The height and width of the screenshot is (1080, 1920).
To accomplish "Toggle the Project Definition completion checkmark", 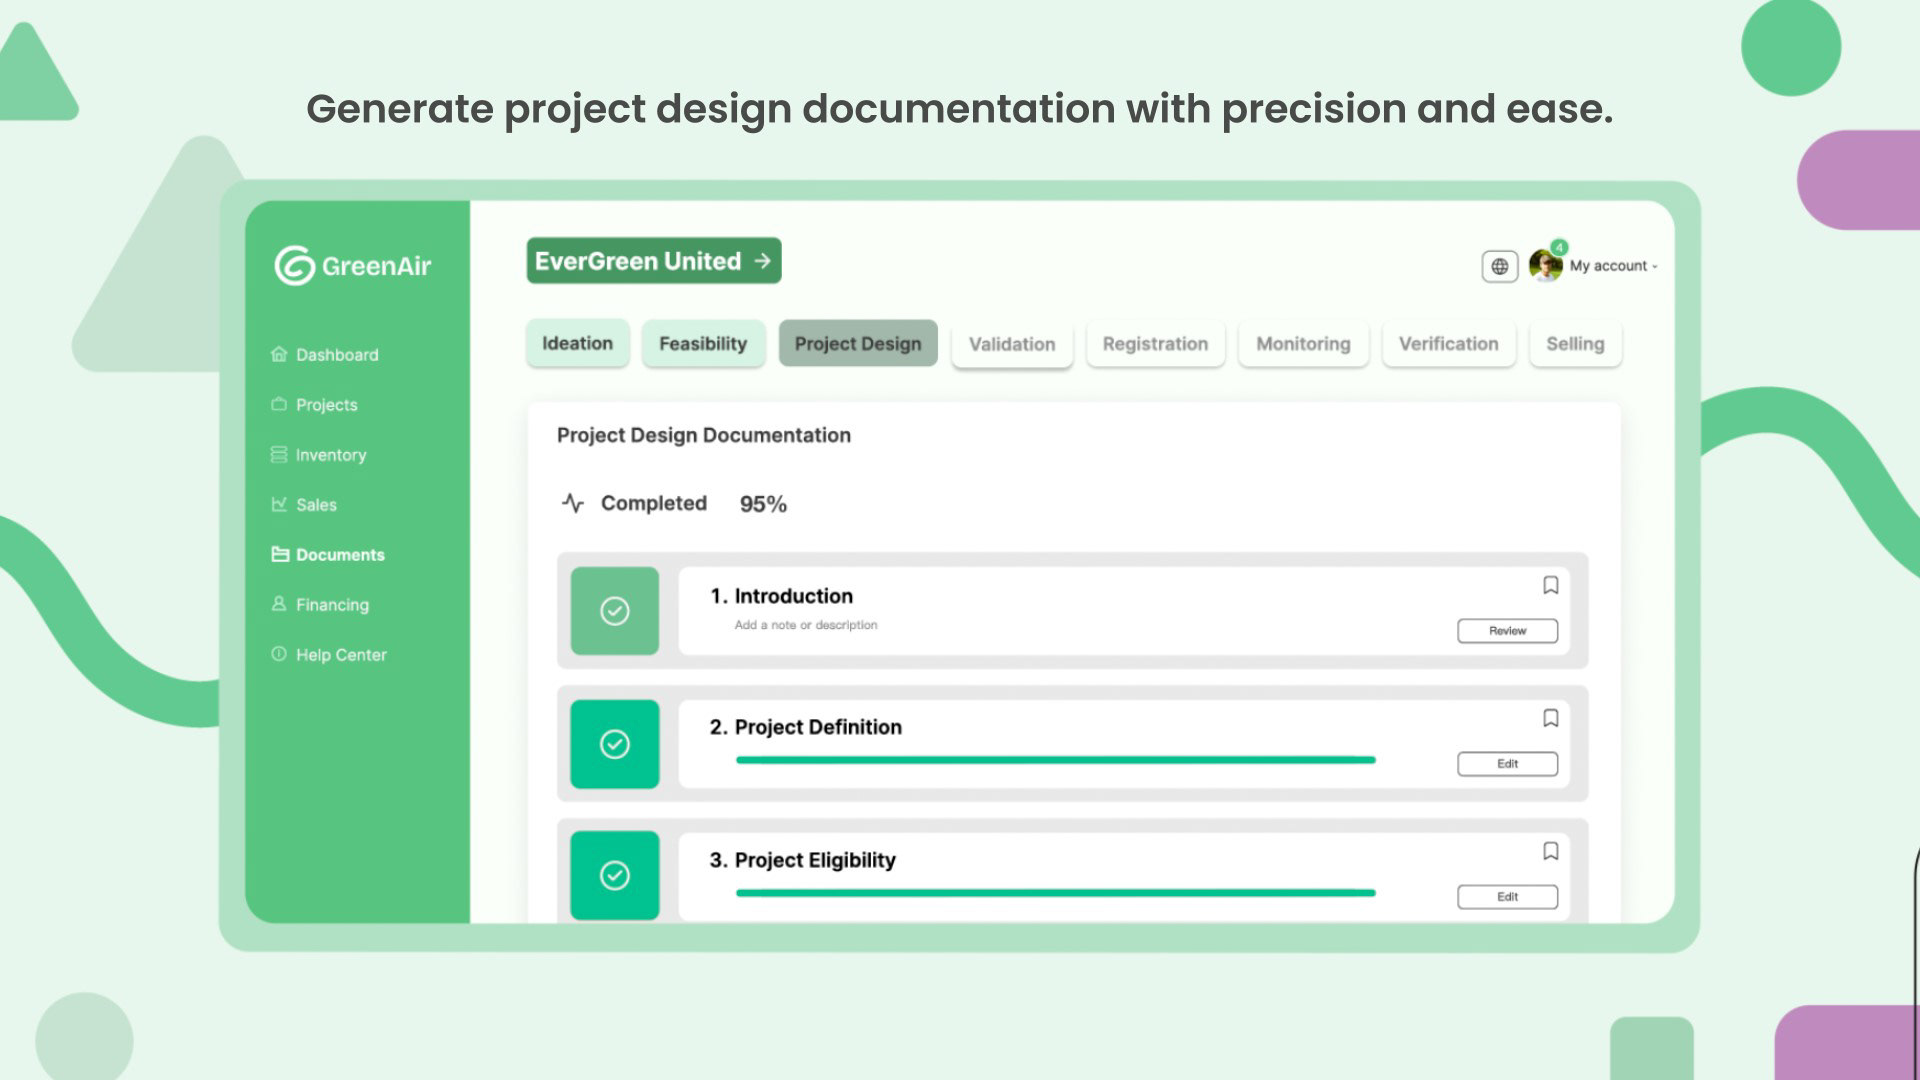I will click(x=614, y=744).
